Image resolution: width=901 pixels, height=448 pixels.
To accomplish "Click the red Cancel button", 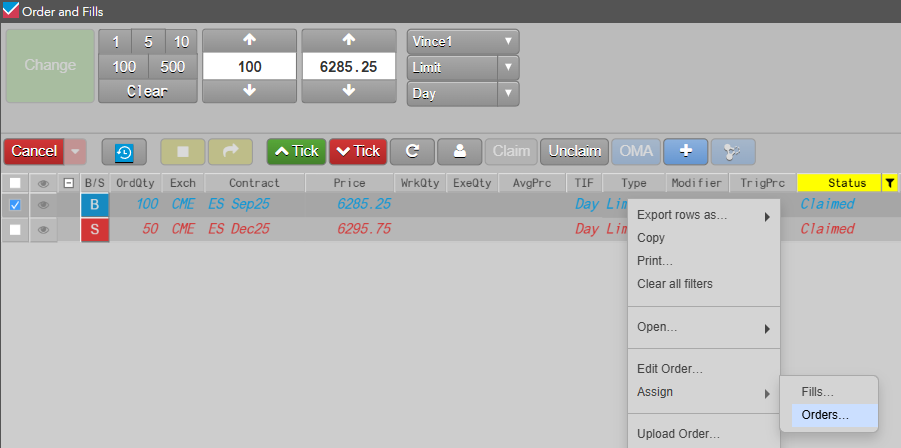I will pyautogui.click(x=34, y=151).
